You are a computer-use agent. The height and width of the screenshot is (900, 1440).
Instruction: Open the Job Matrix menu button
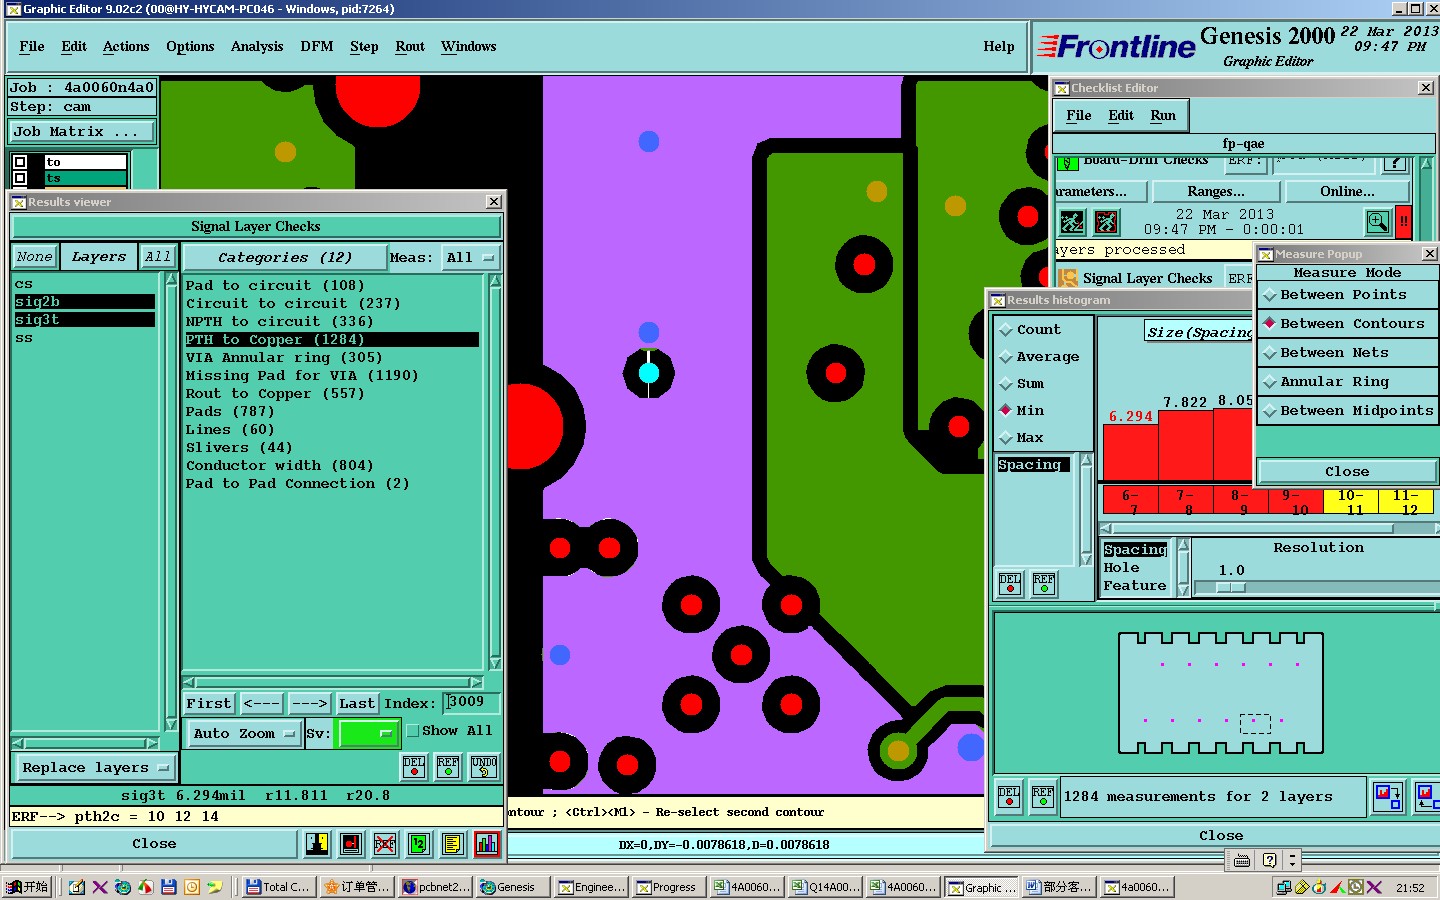[82, 131]
